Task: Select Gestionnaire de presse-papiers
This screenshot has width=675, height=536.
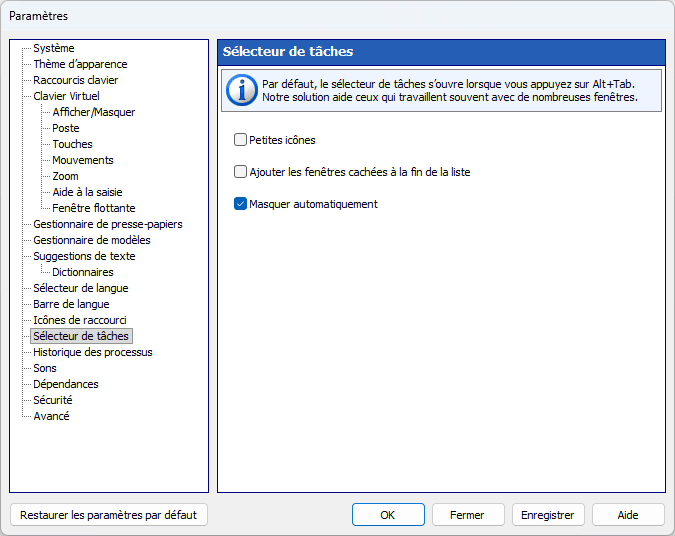Action: click(x=108, y=224)
